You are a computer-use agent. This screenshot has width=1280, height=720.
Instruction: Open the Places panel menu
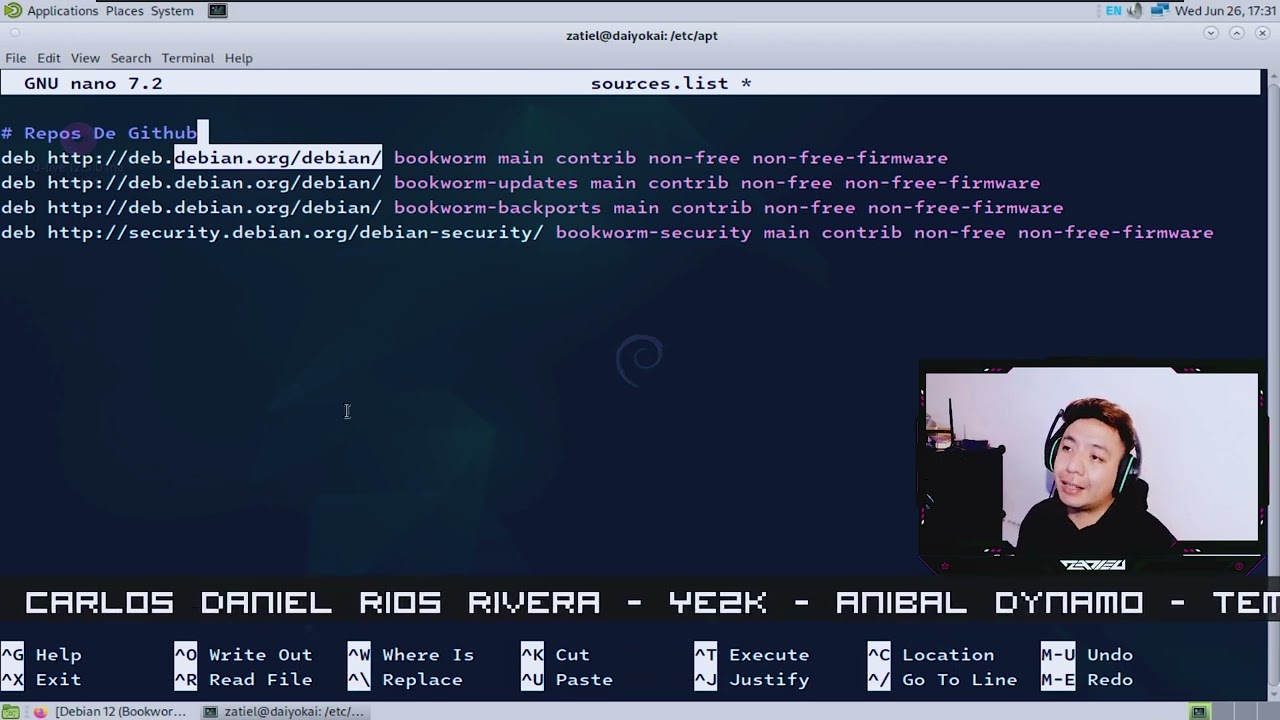click(125, 11)
